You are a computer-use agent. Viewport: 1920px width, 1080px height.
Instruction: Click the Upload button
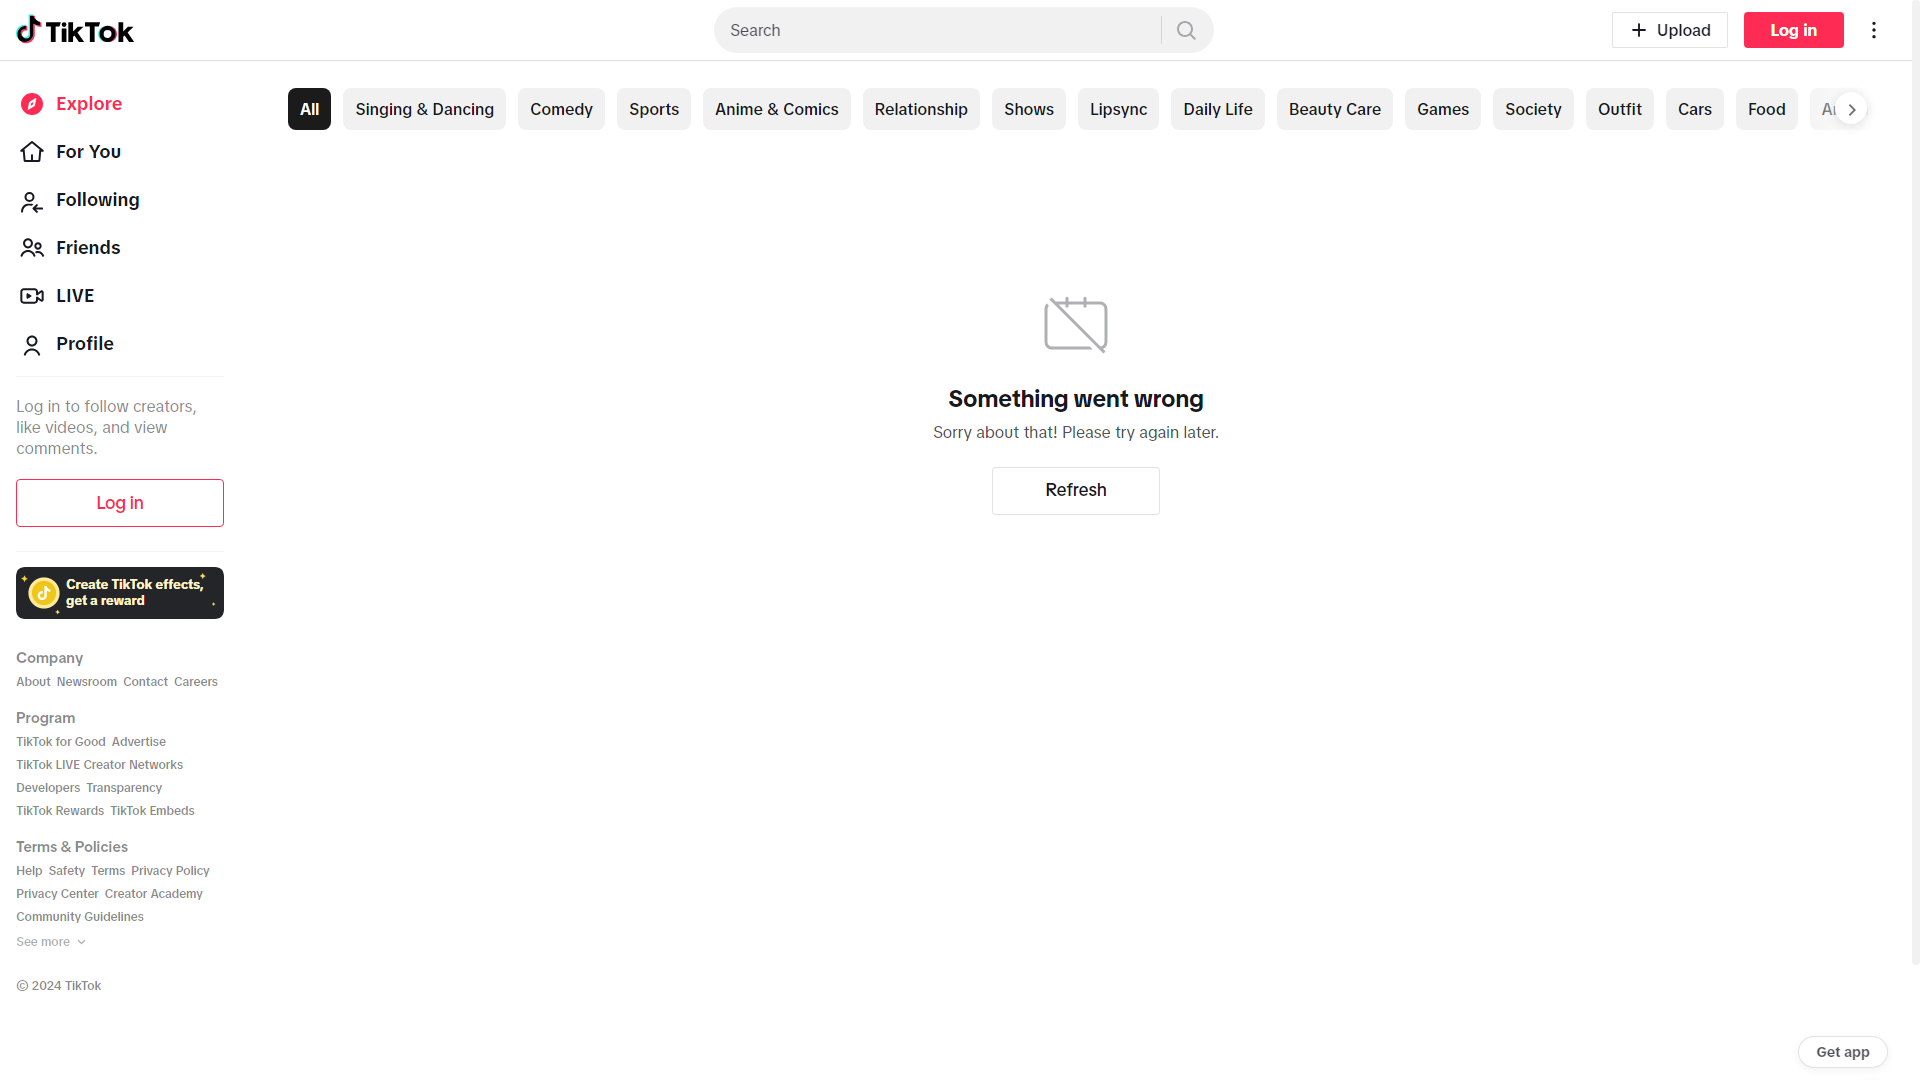click(x=1669, y=30)
